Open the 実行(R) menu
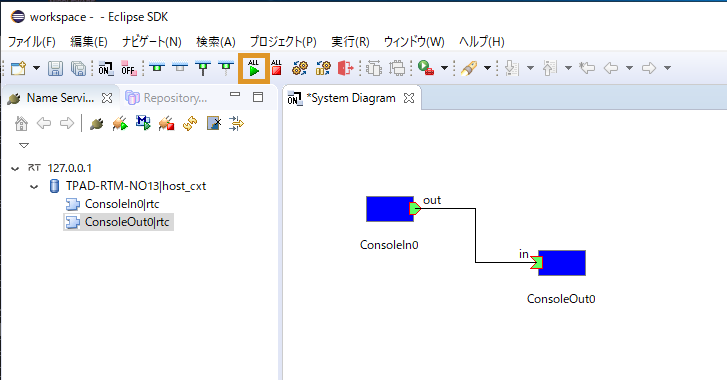This screenshot has height=380, width=727. coord(350,42)
